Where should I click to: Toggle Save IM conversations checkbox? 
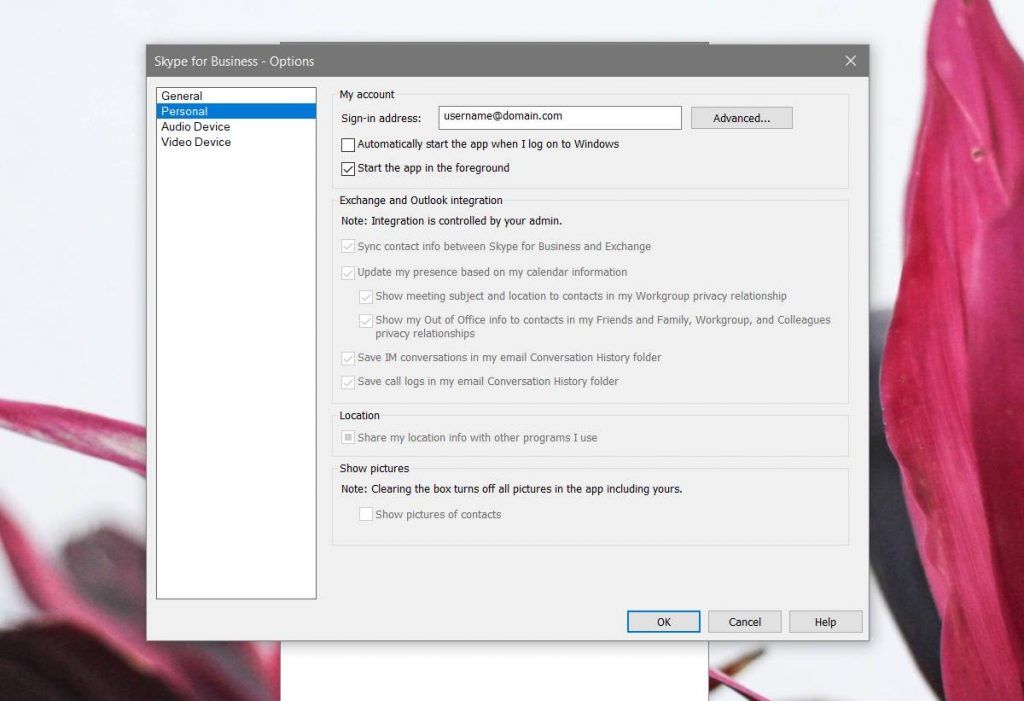[348, 358]
